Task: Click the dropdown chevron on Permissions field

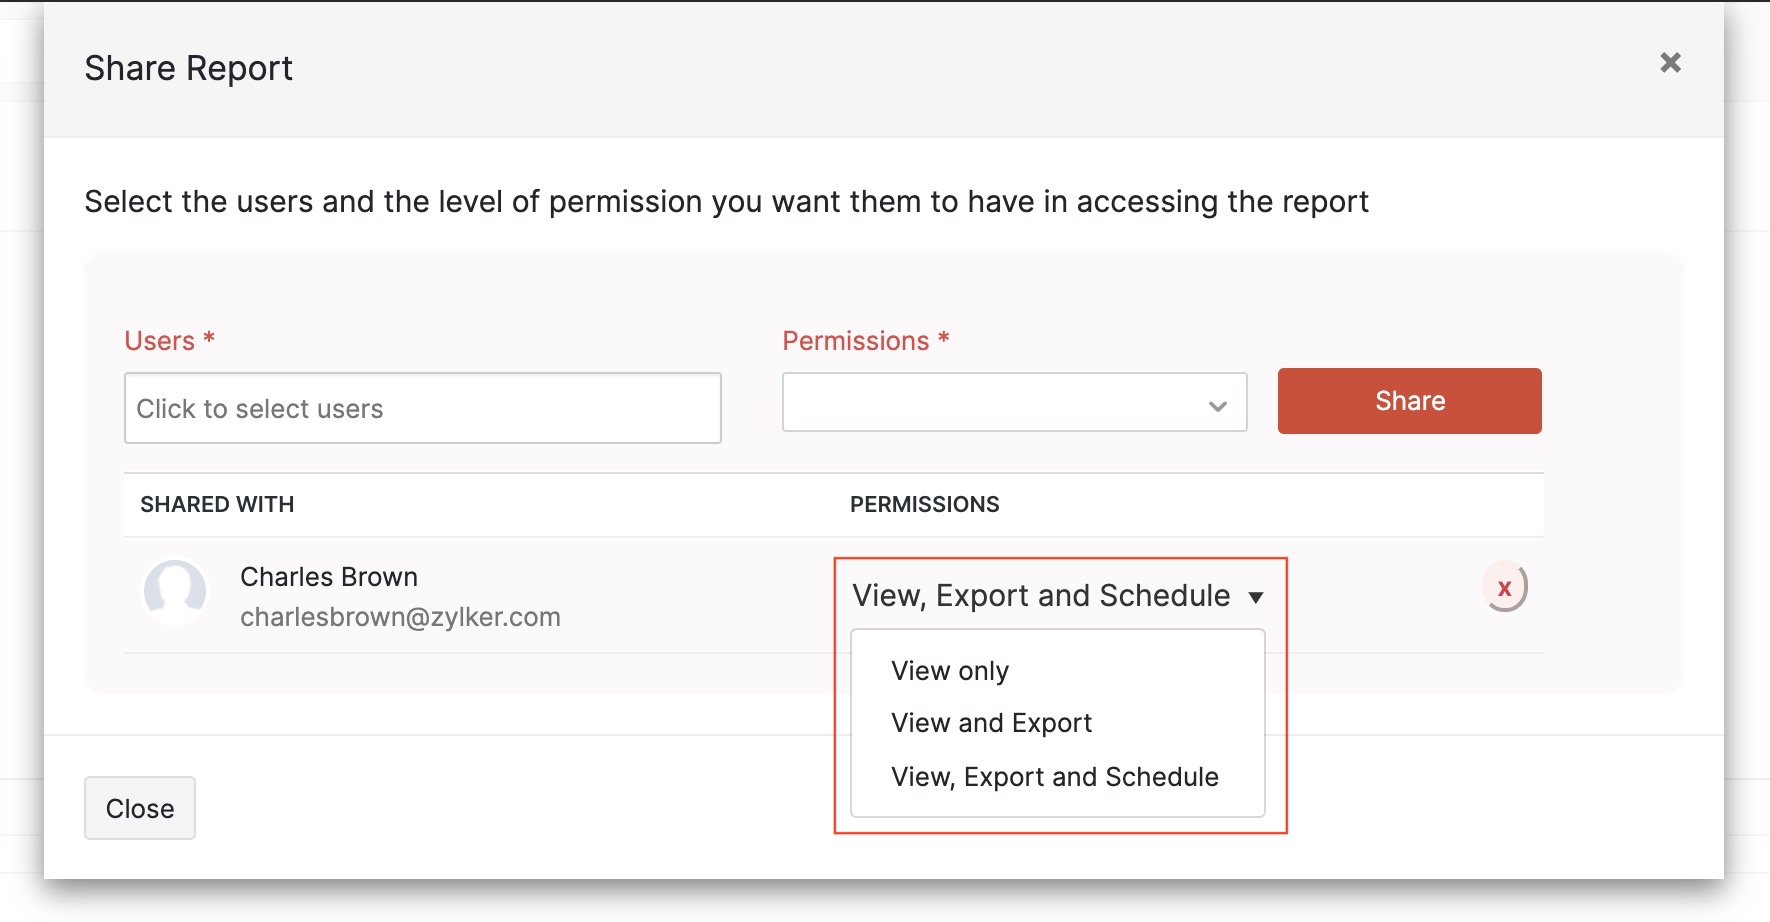Action: [1217, 405]
